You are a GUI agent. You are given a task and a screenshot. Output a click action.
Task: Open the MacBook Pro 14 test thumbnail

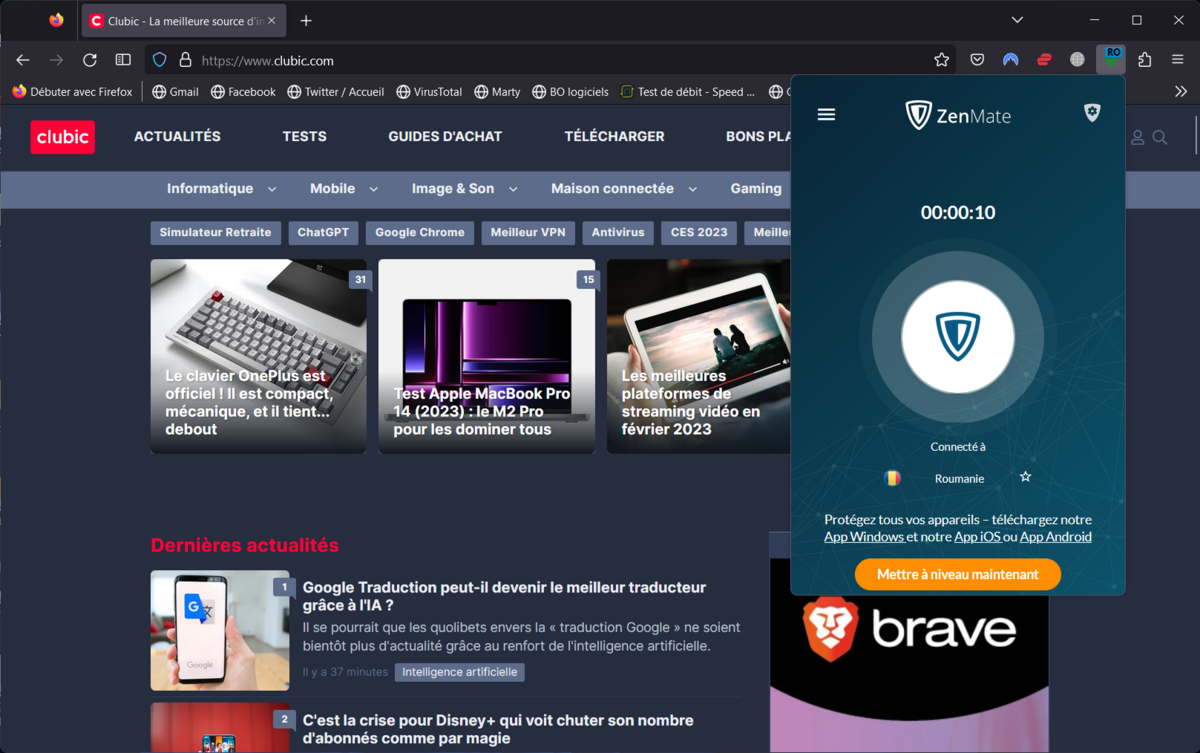point(487,356)
